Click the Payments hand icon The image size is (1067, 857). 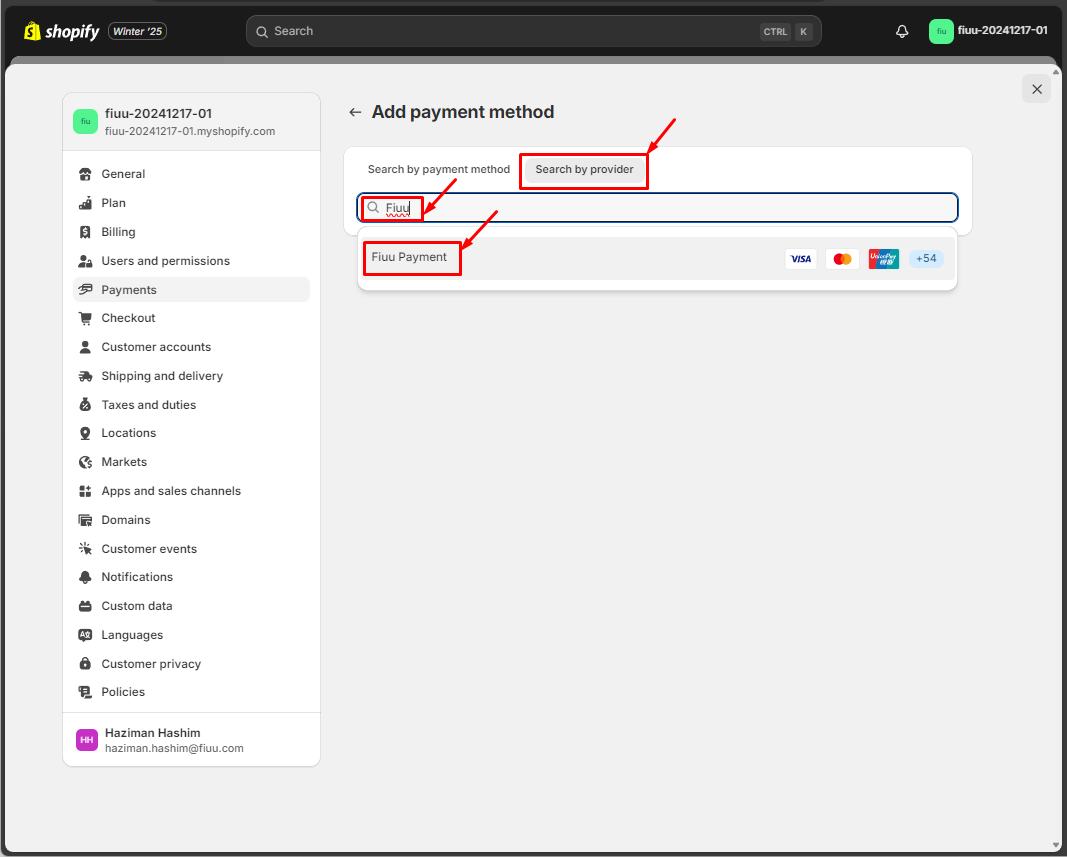(x=85, y=290)
